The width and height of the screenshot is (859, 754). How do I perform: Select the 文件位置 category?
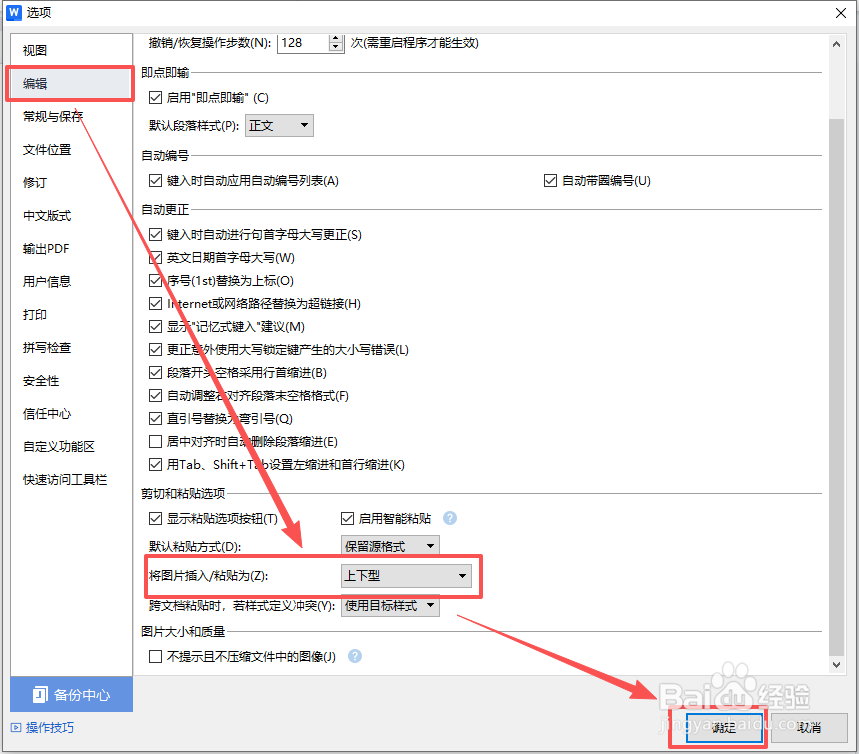coord(71,150)
